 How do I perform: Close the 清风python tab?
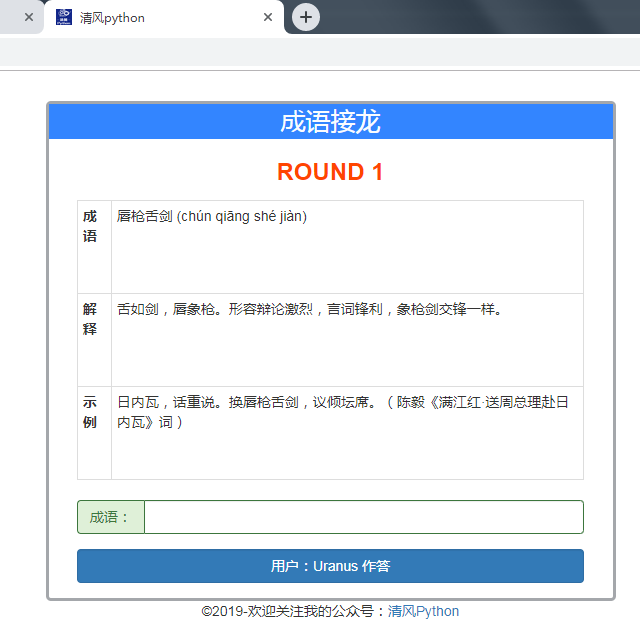(268, 17)
